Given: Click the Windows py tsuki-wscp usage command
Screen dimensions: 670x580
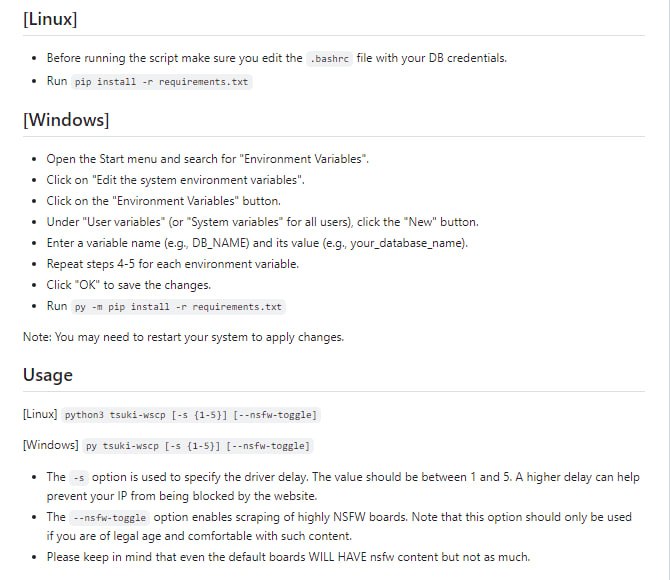Looking at the screenshot, I should [197, 446].
